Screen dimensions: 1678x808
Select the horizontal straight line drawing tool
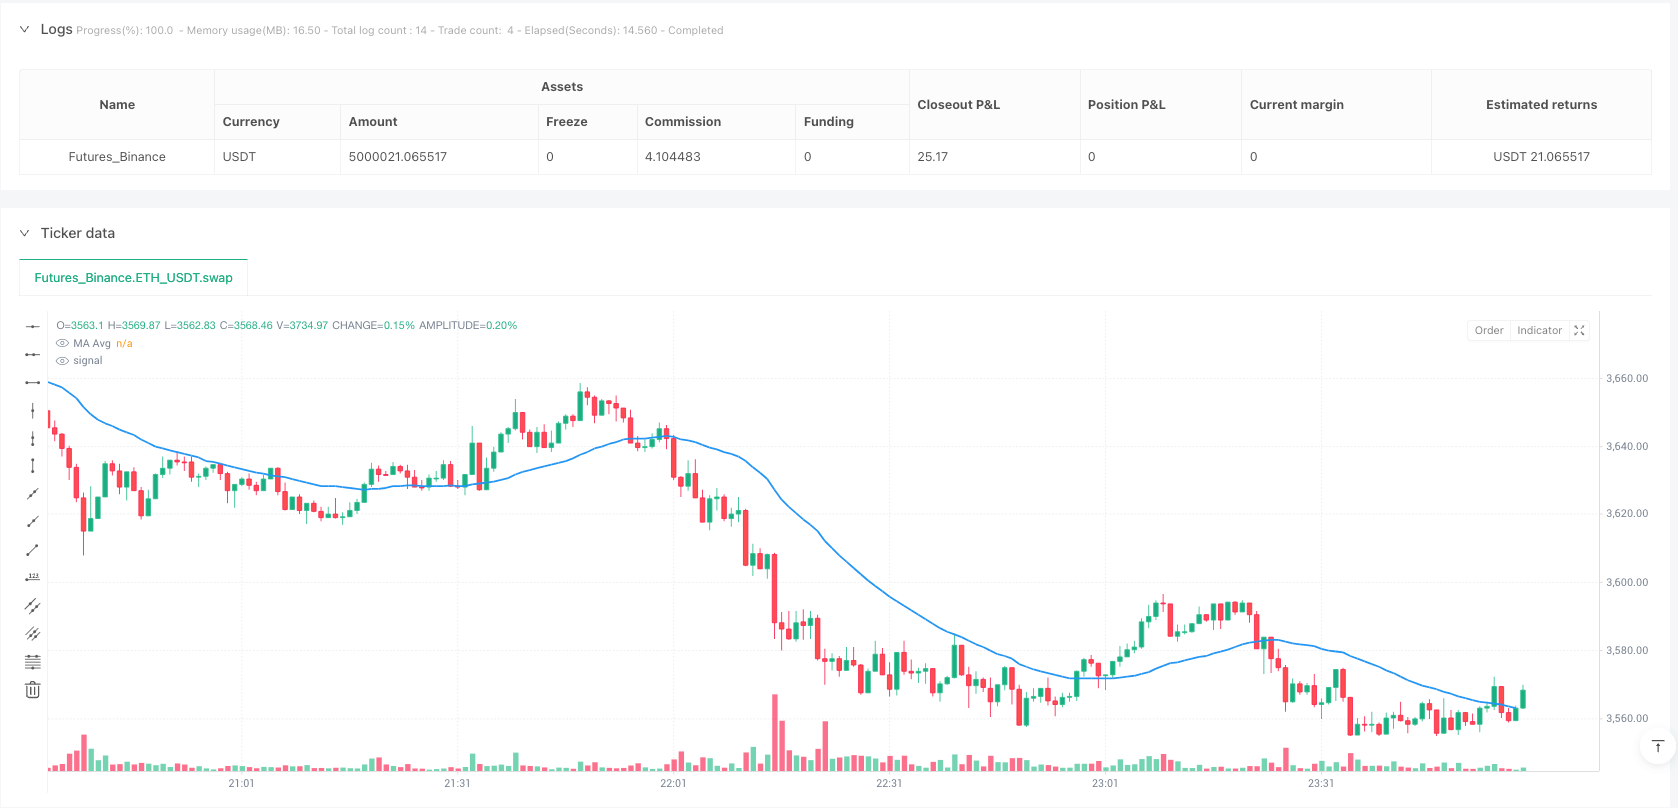click(x=33, y=326)
